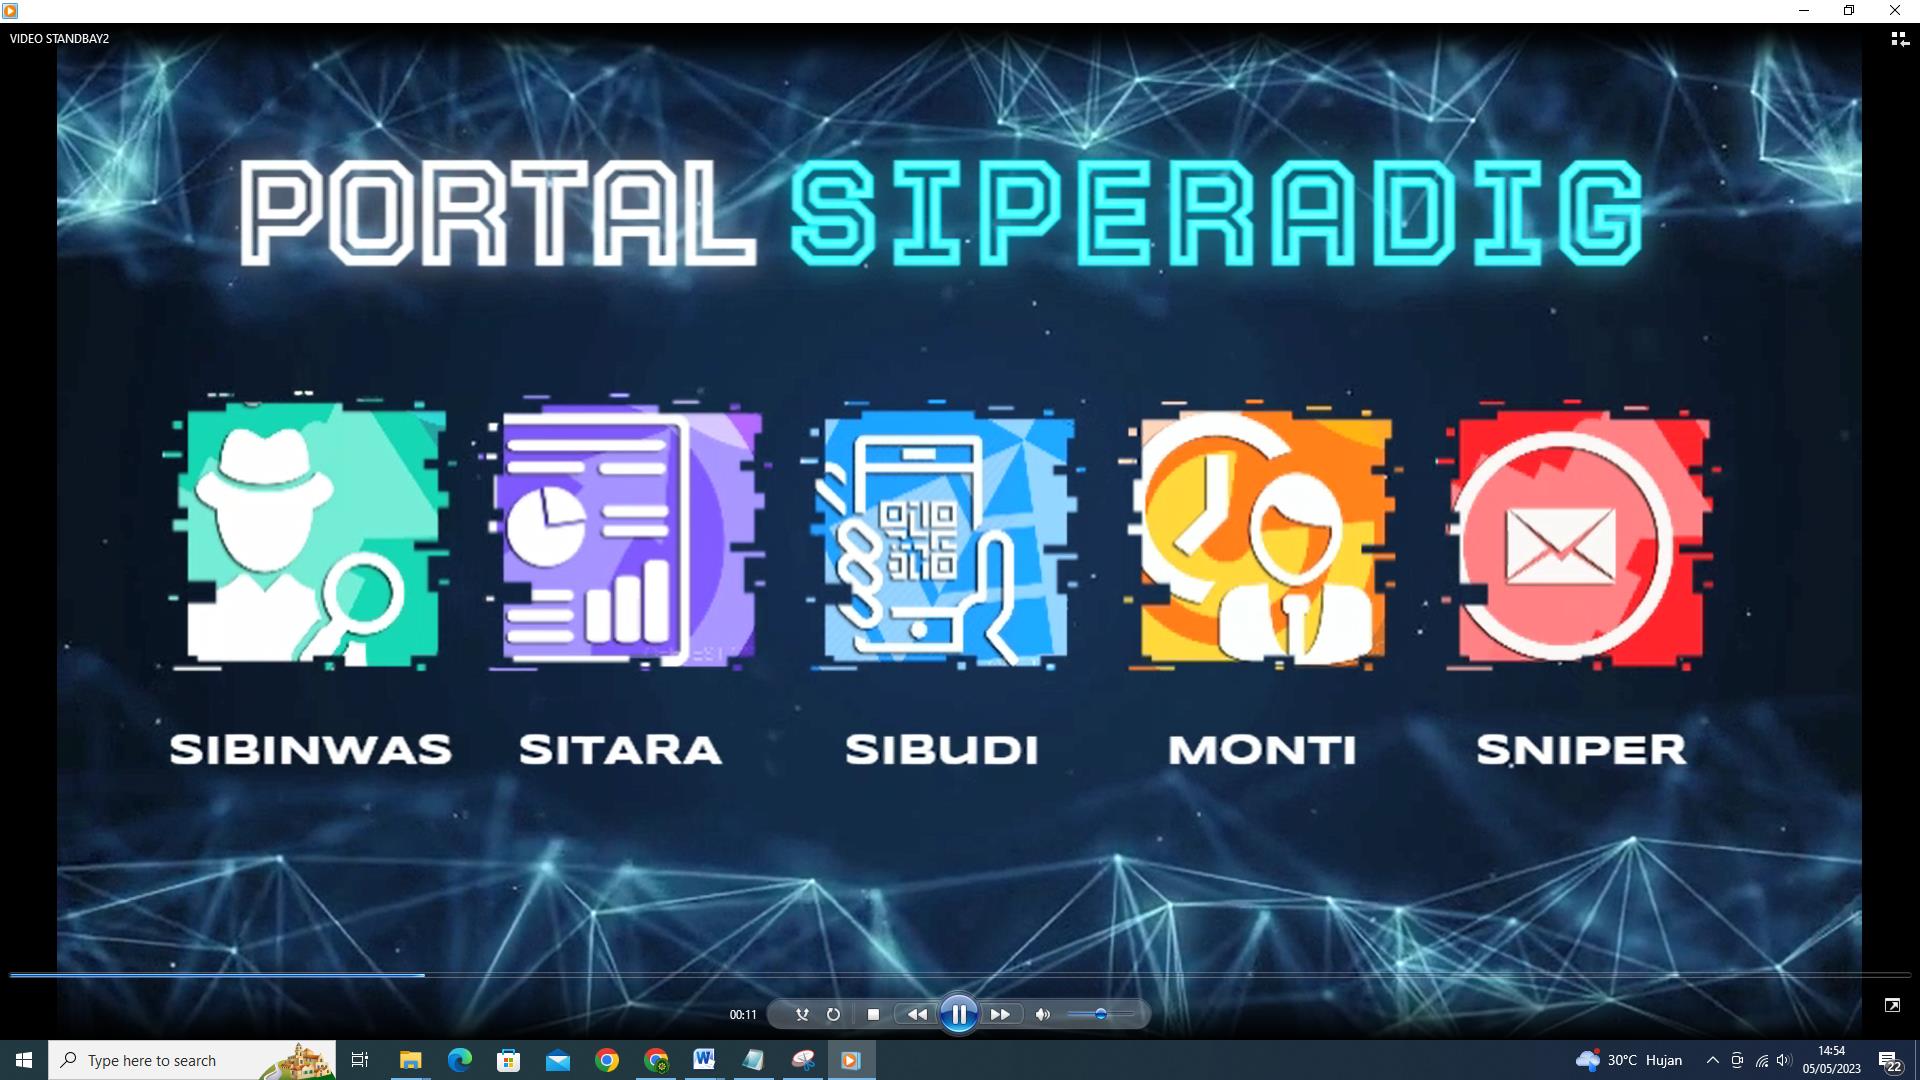This screenshot has width=1920, height=1080.
Task: Adjust the player volume slider
Action: pyautogui.click(x=1100, y=1014)
